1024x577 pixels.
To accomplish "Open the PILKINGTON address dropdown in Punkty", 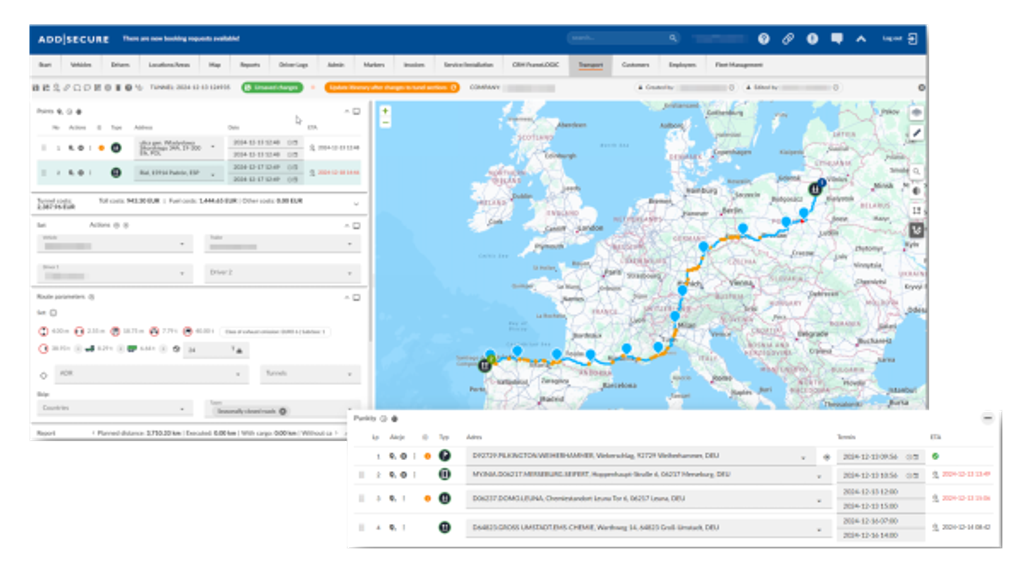I will pos(803,458).
